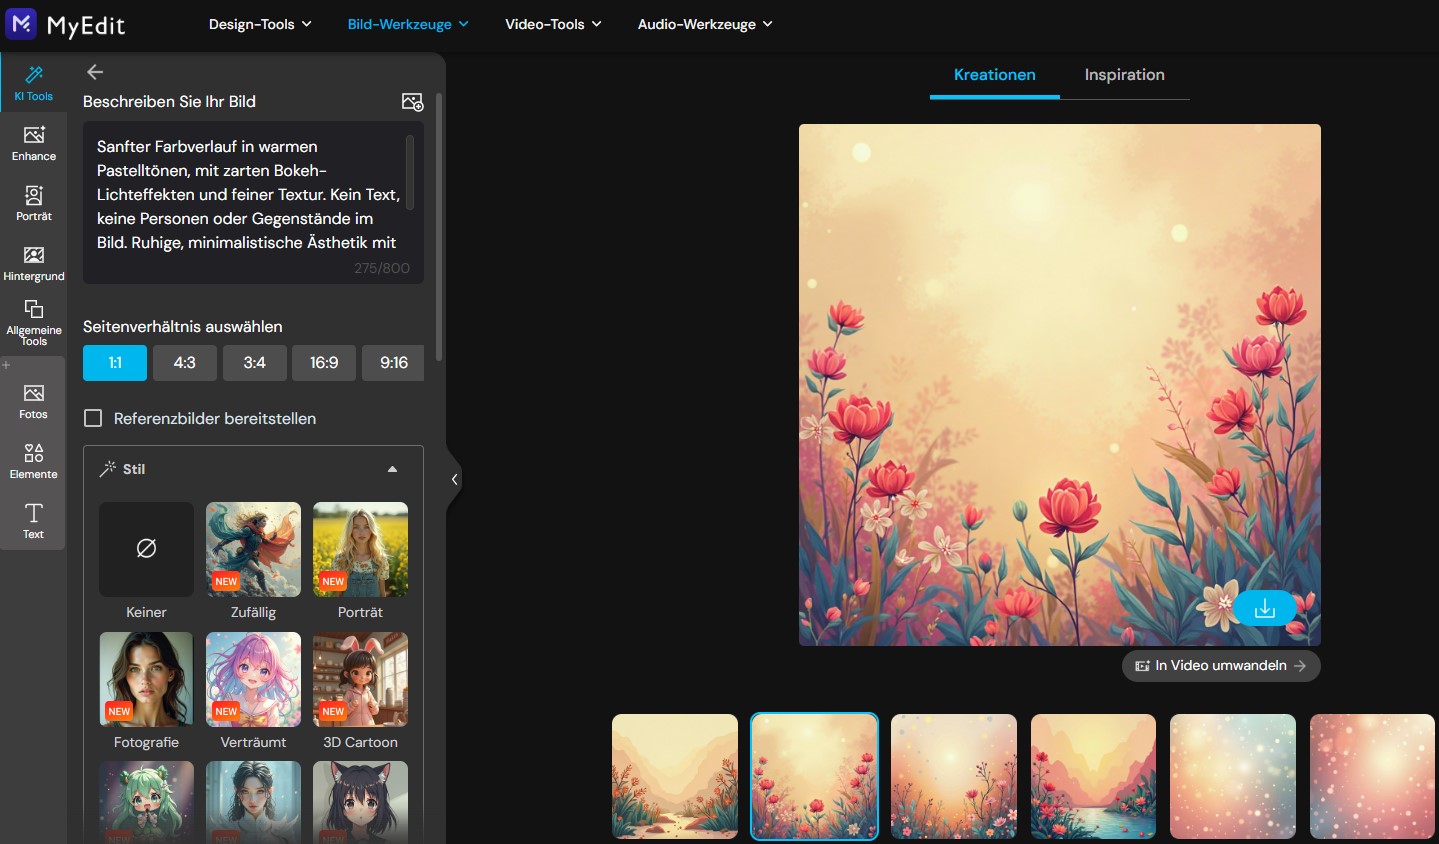Go back using the left arrow
The image size is (1439, 844).
point(95,72)
